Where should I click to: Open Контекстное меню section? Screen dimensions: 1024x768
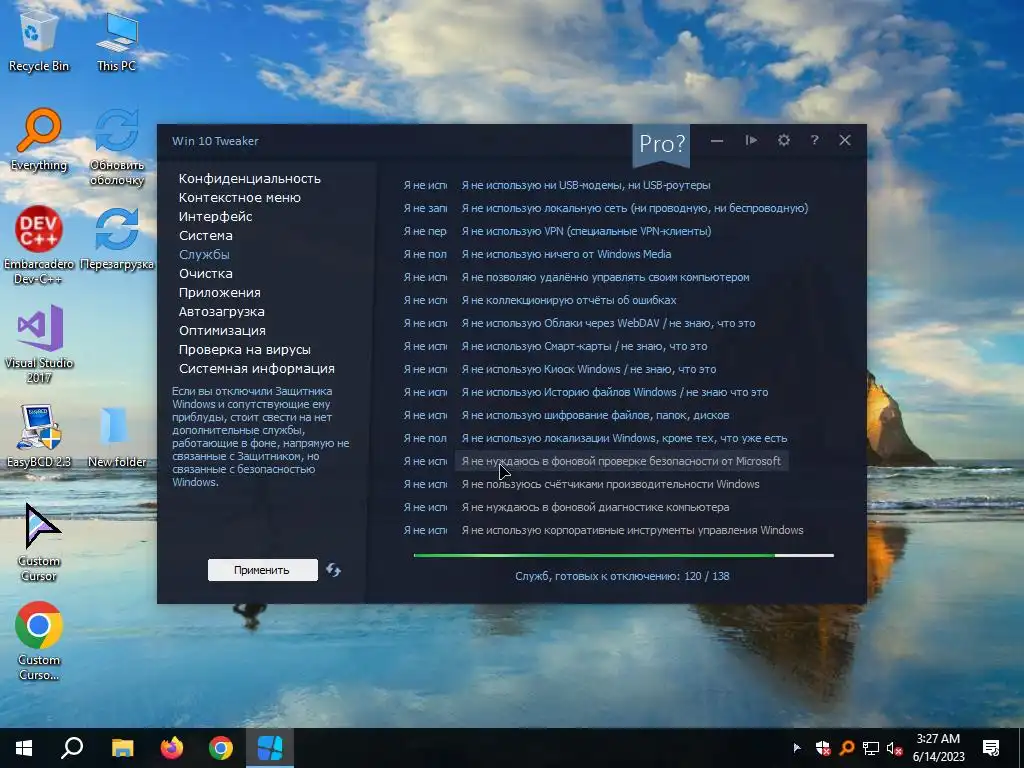pos(240,197)
